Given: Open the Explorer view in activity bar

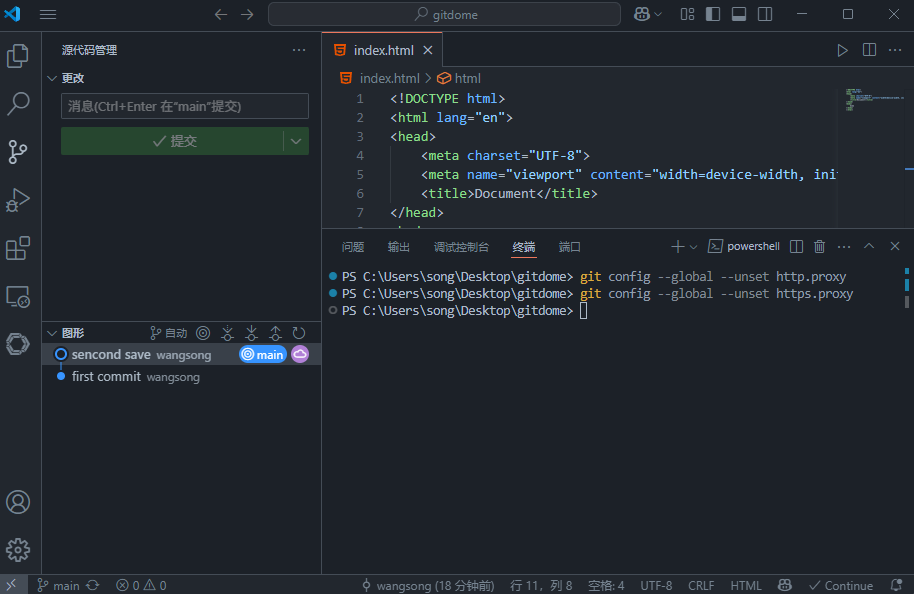Looking at the screenshot, I should pos(18,56).
